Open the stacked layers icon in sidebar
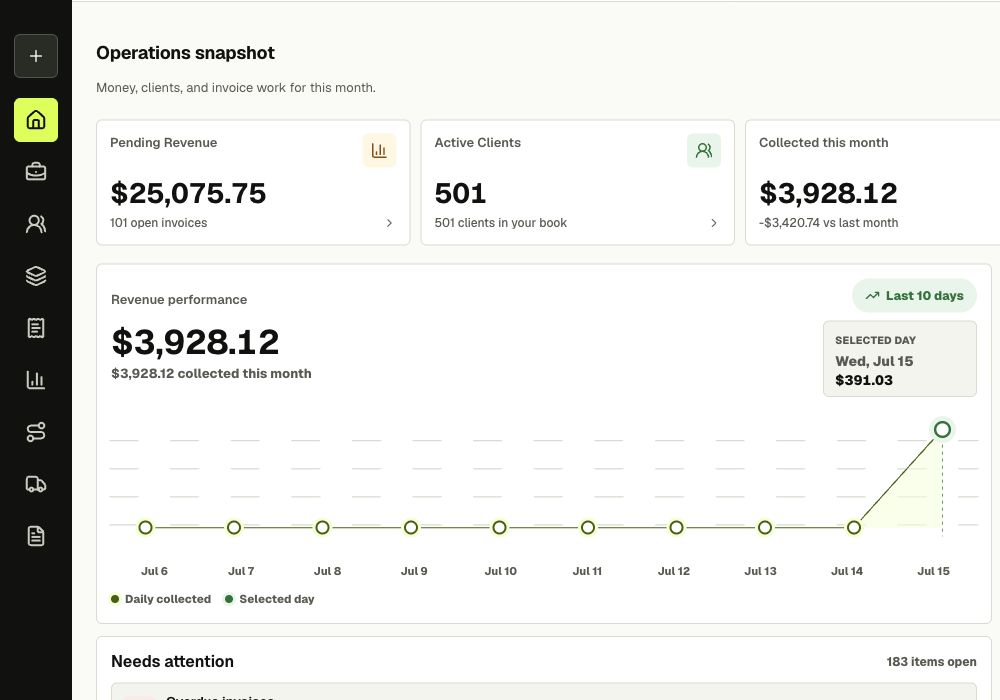Viewport: 1000px width, 700px height. click(36, 276)
